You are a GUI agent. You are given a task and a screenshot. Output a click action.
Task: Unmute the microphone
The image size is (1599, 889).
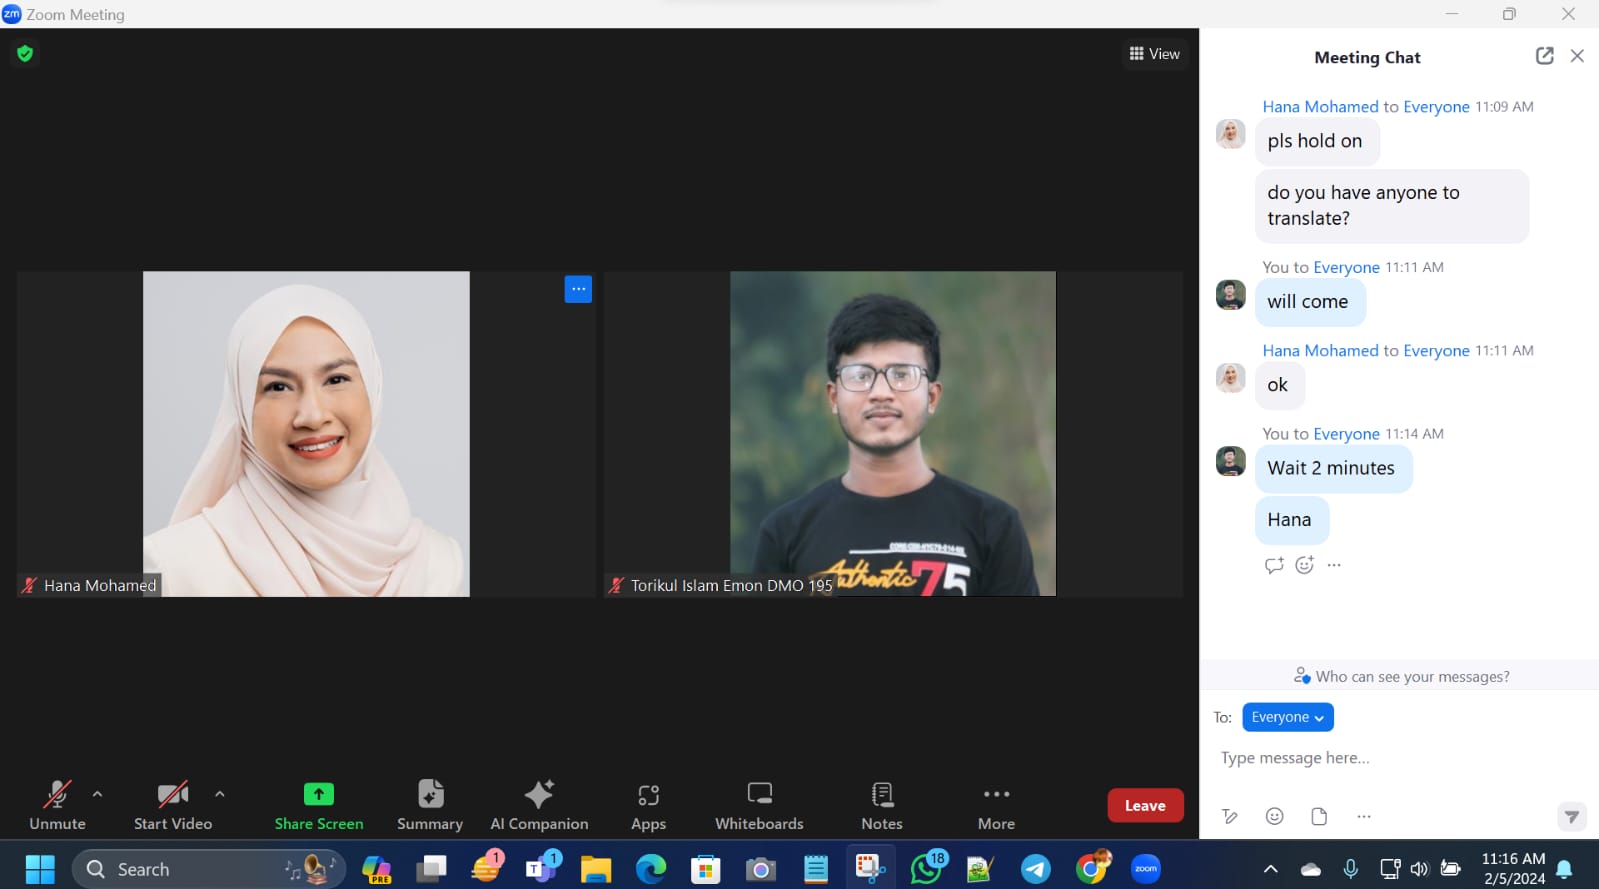pos(57,804)
